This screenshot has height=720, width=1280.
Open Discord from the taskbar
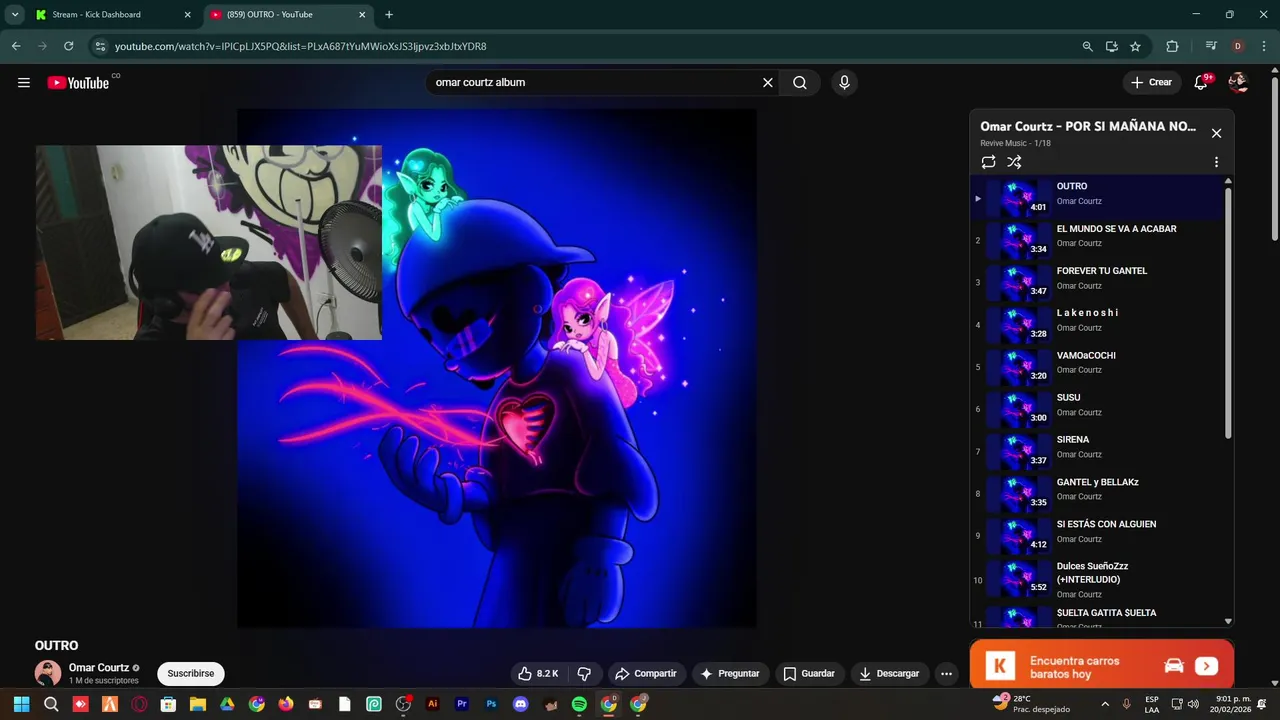[520, 704]
